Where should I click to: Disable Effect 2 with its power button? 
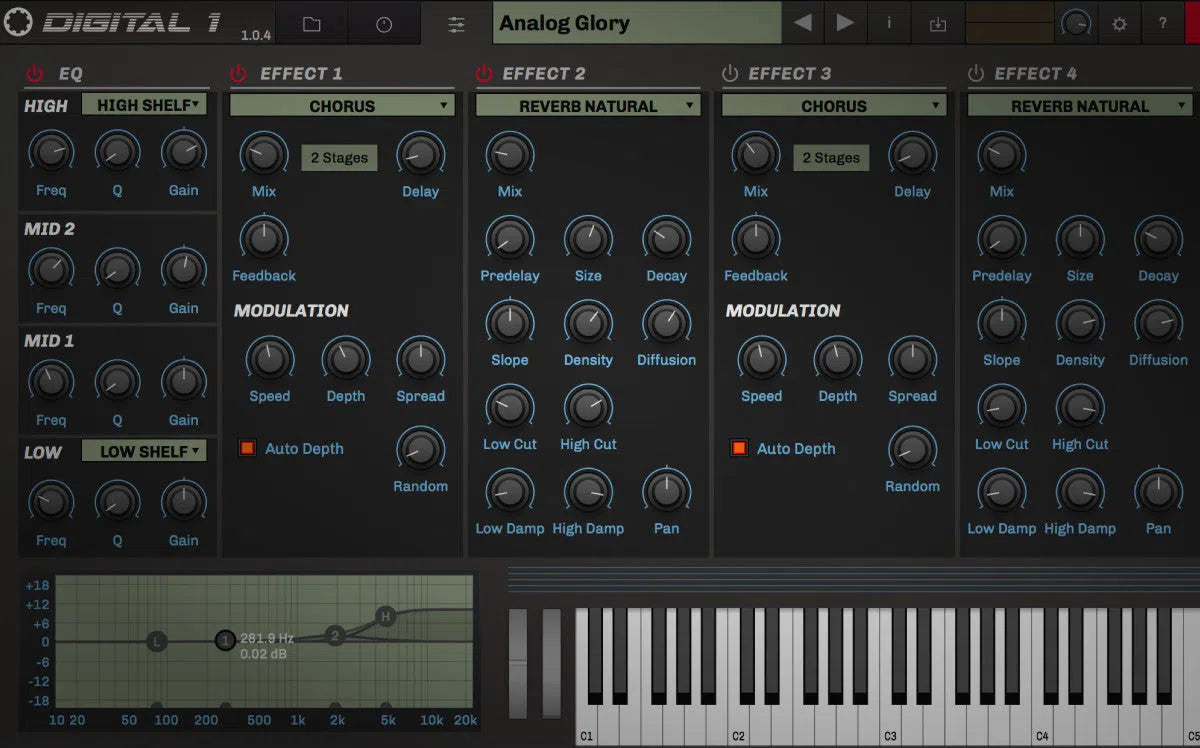(x=484, y=72)
